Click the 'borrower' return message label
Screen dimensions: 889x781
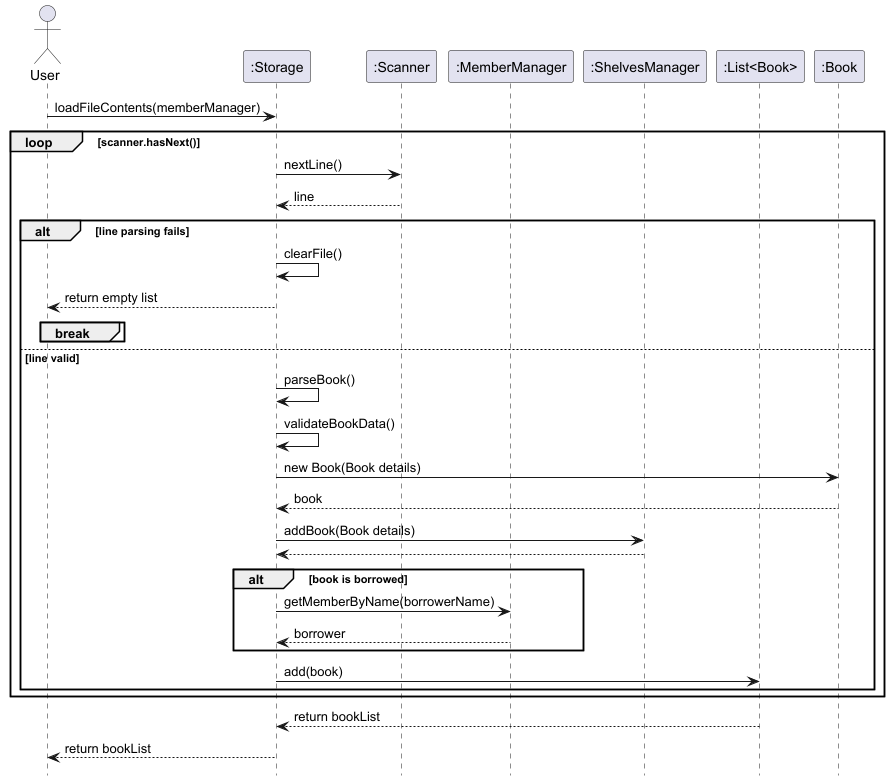click(x=319, y=634)
